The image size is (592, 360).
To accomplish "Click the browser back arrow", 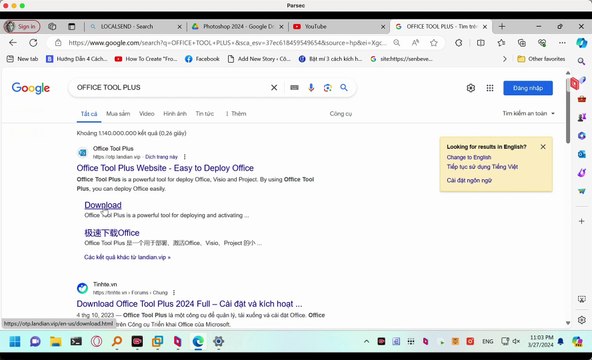I will click(x=13, y=43).
